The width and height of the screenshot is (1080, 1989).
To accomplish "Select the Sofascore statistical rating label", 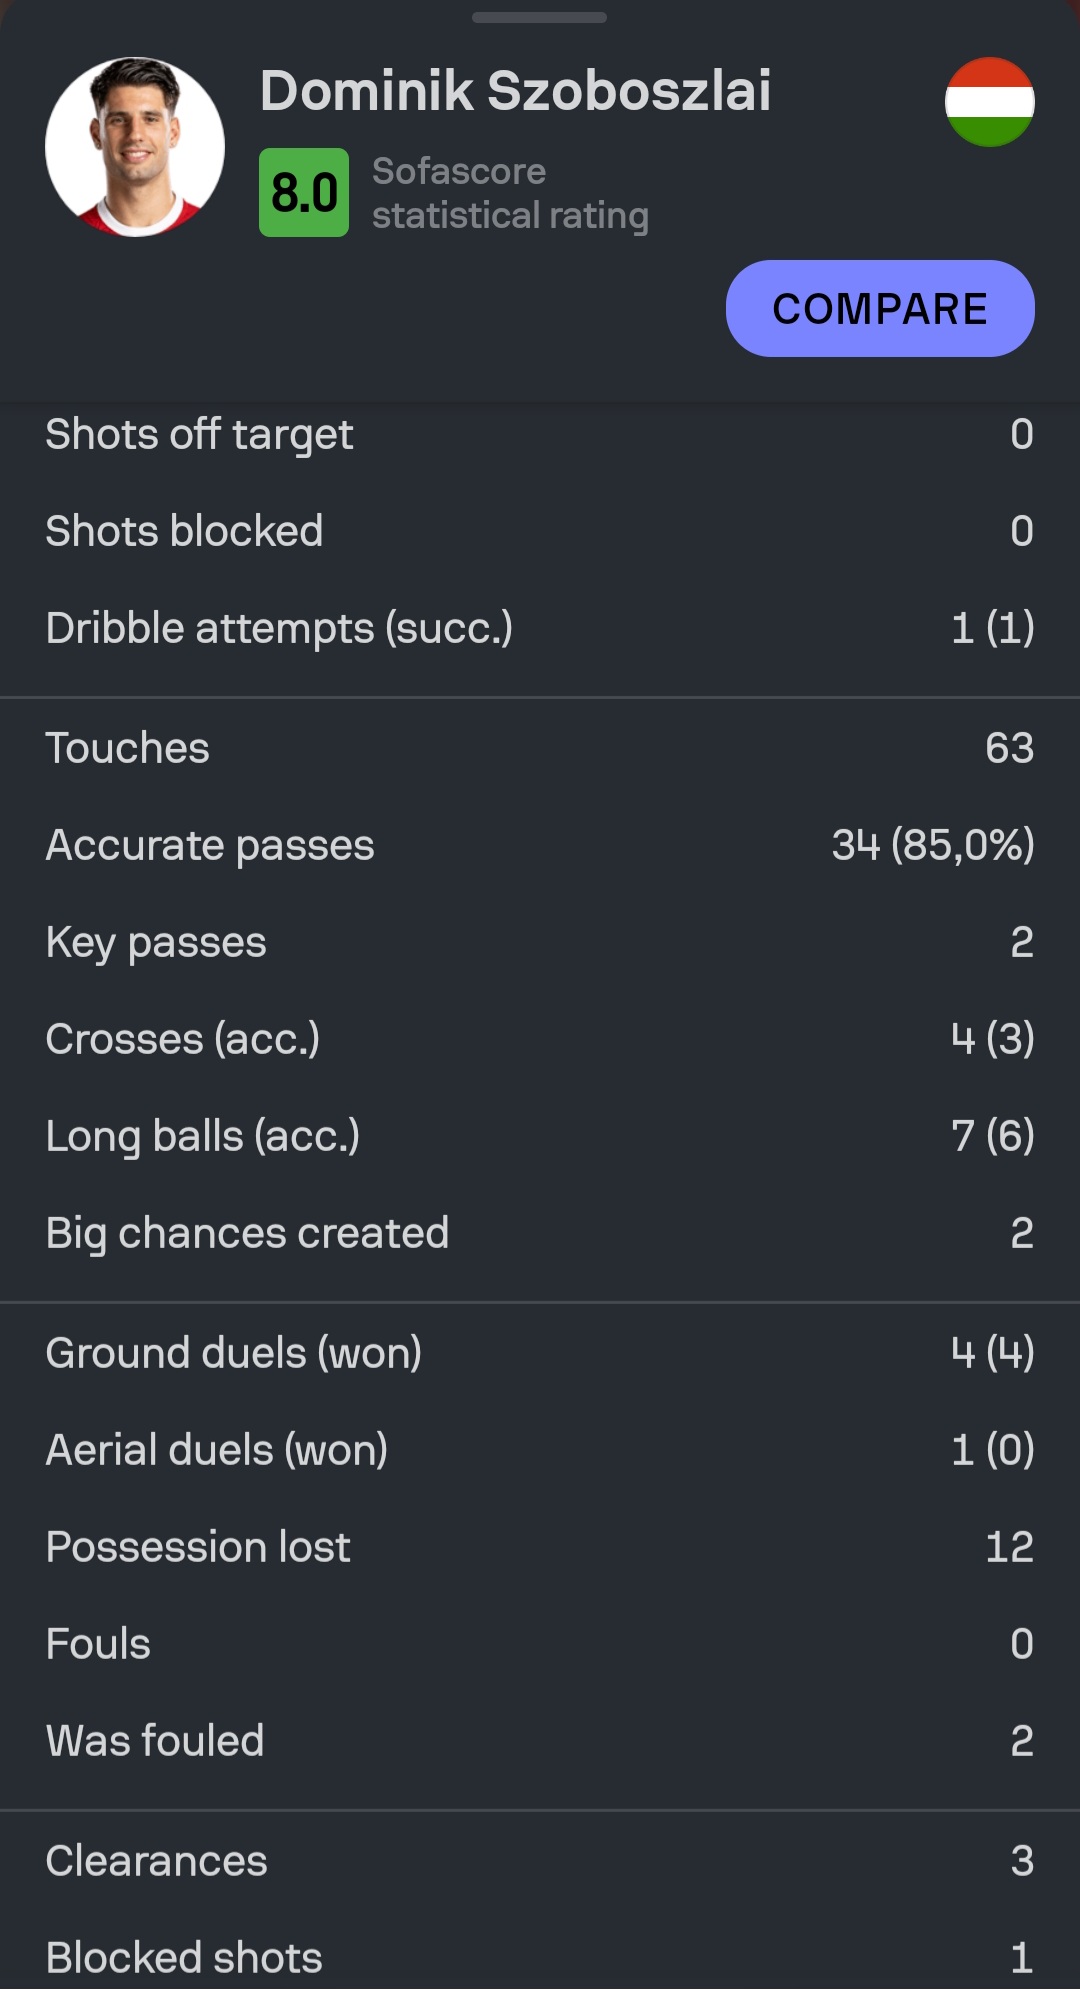I will click(x=511, y=193).
